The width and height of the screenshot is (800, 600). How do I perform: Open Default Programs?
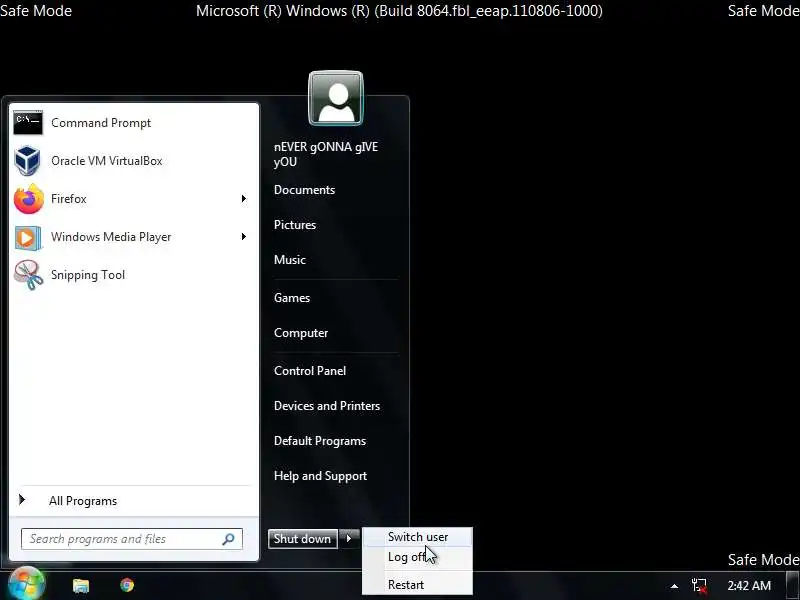pos(320,441)
